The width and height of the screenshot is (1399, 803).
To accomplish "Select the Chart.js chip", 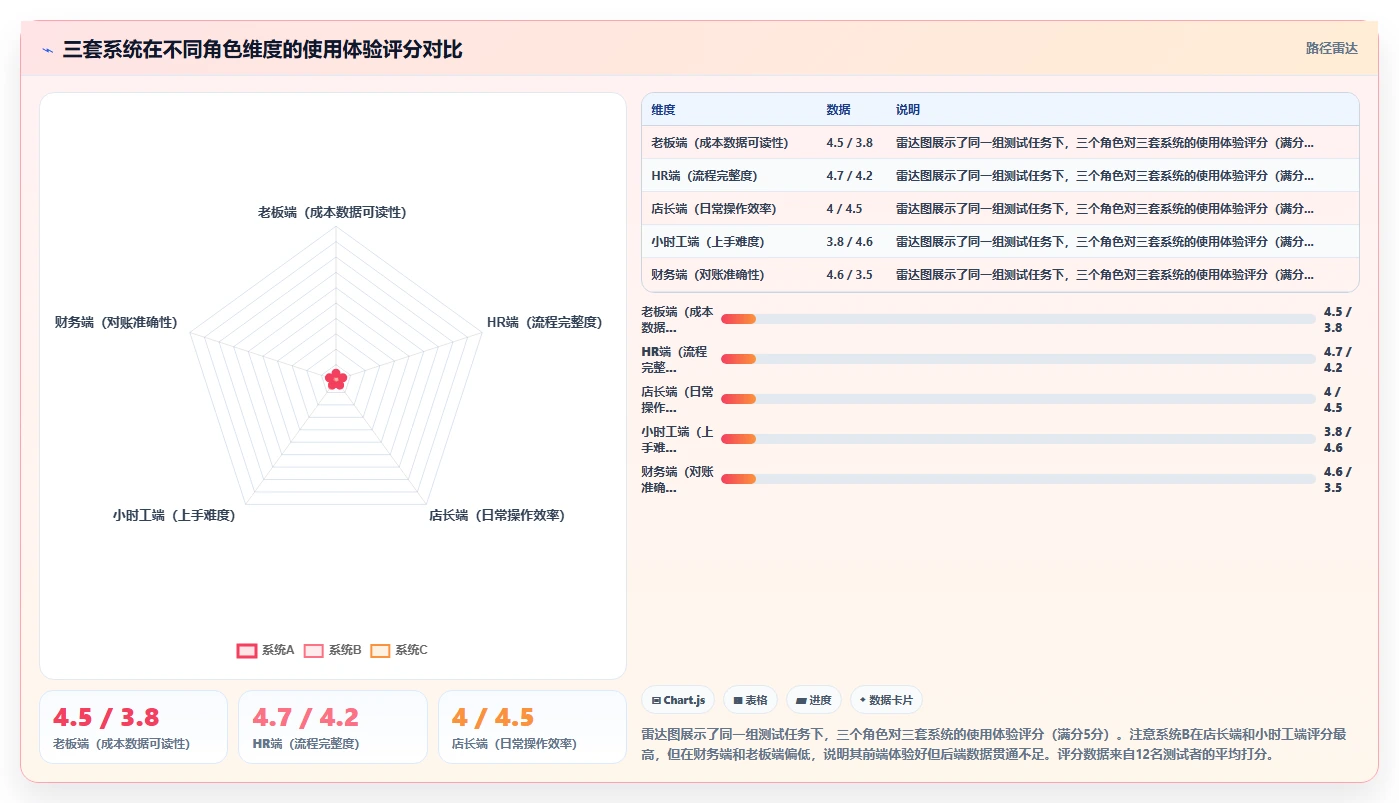I will coord(678,701).
